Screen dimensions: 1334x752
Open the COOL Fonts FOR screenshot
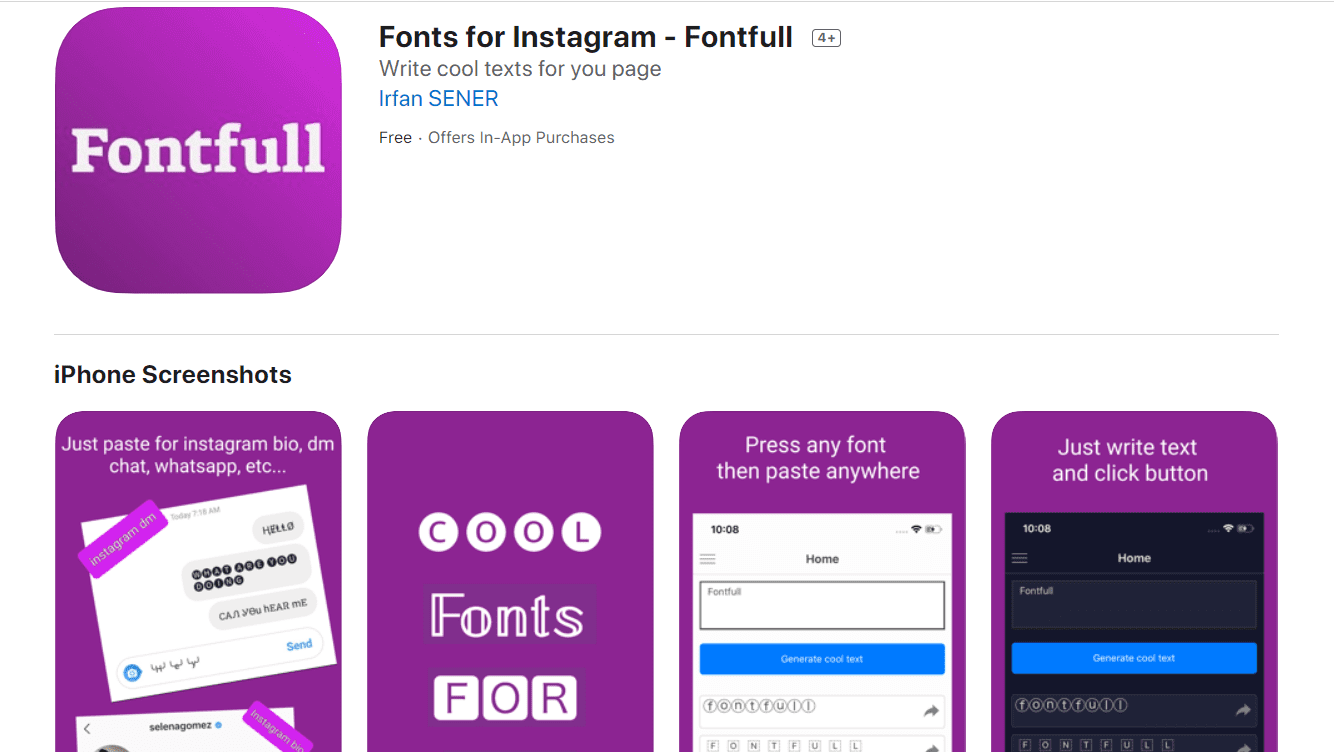(510, 581)
